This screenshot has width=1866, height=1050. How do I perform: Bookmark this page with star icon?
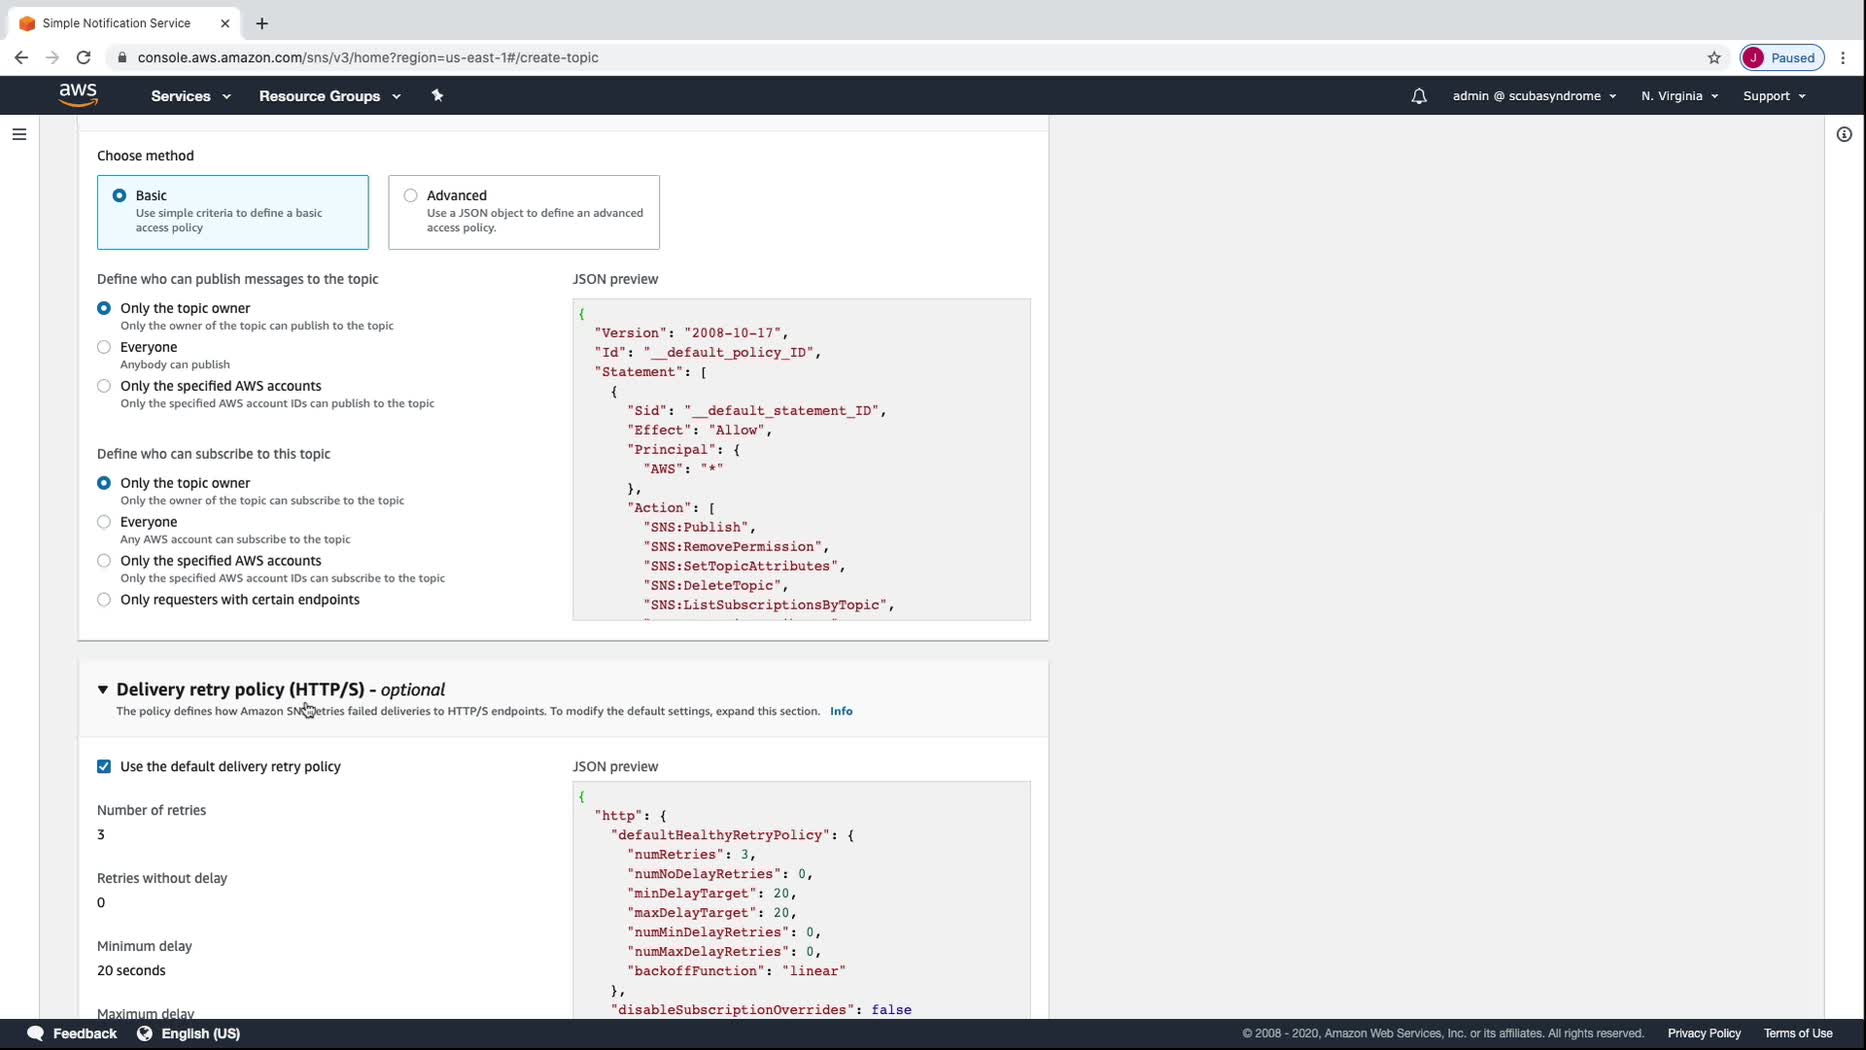(x=1714, y=58)
